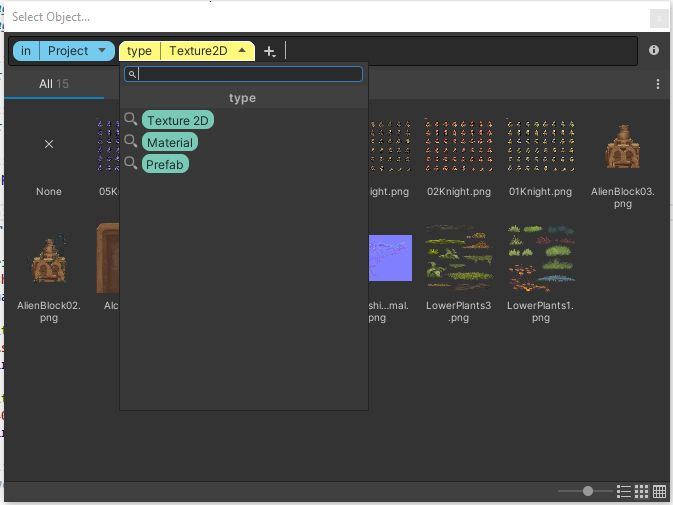Click the magnifier icon beside Prefab
The width and height of the screenshot is (673, 505).
pos(131,163)
